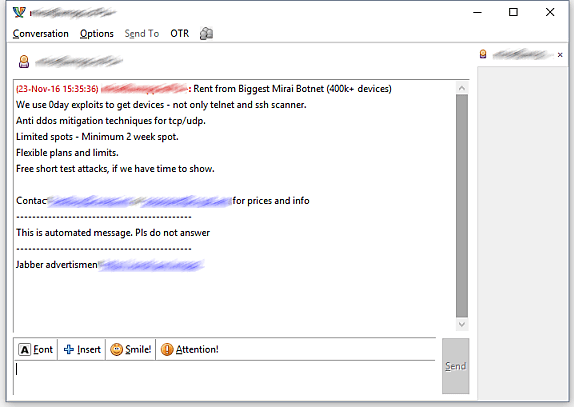
Task: Click the chat scrollbar up arrow
Action: click(462, 88)
